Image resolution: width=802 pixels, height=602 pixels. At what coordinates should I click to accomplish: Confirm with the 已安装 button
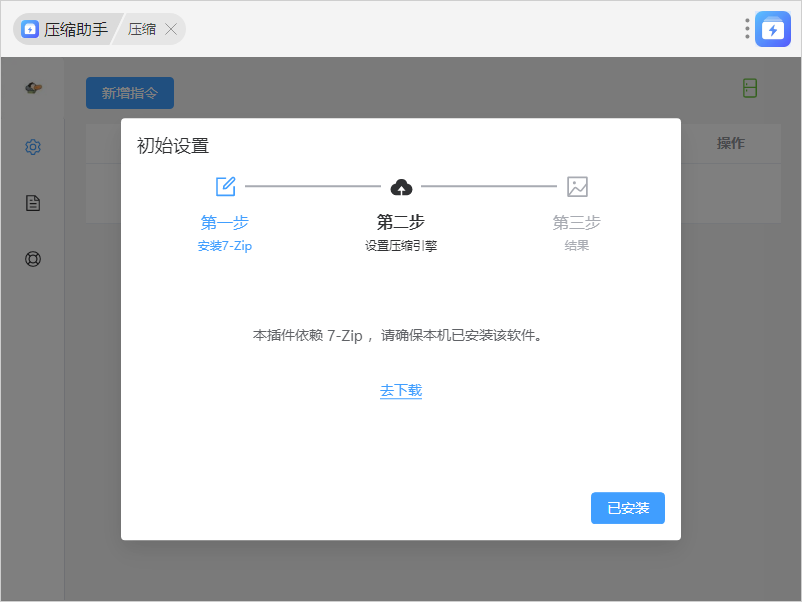pyautogui.click(x=628, y=508)
